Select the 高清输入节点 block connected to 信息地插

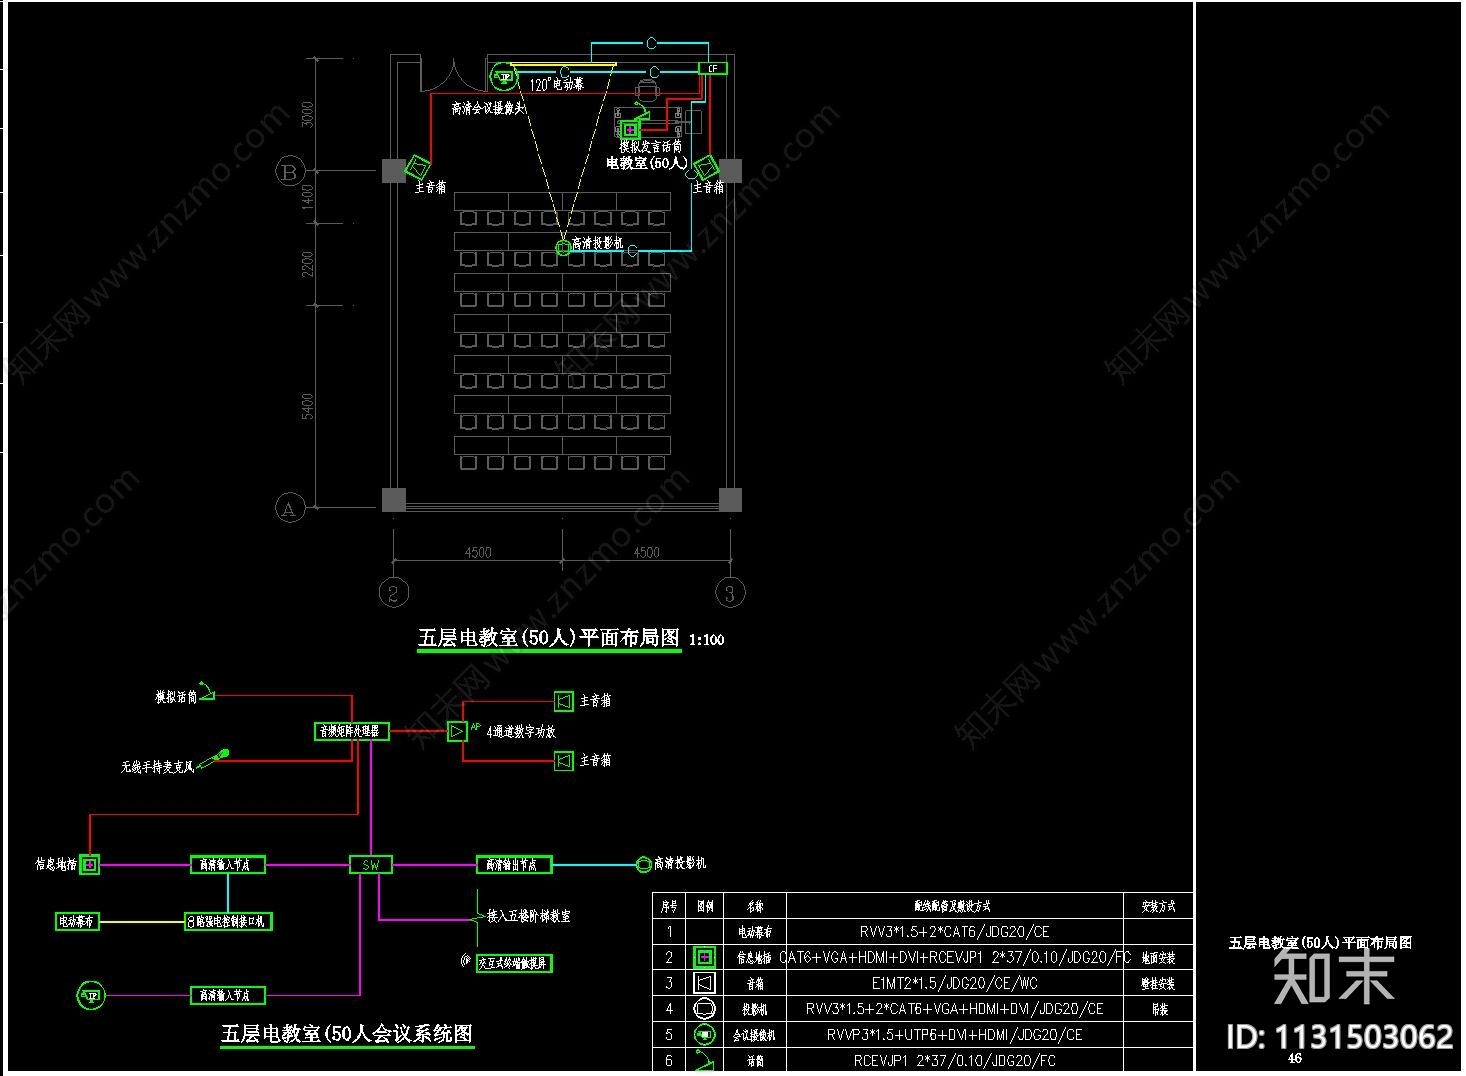[228, 865]
